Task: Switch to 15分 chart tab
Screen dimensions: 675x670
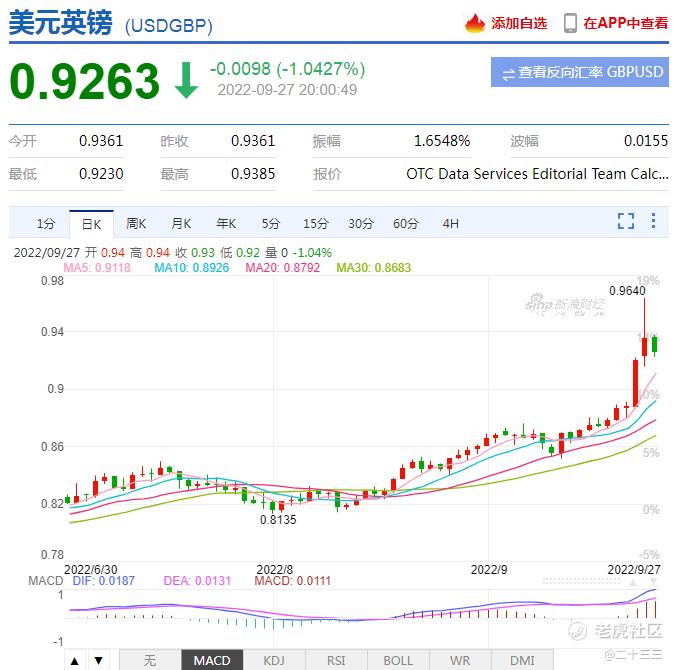Action: (x=316, y=224)
